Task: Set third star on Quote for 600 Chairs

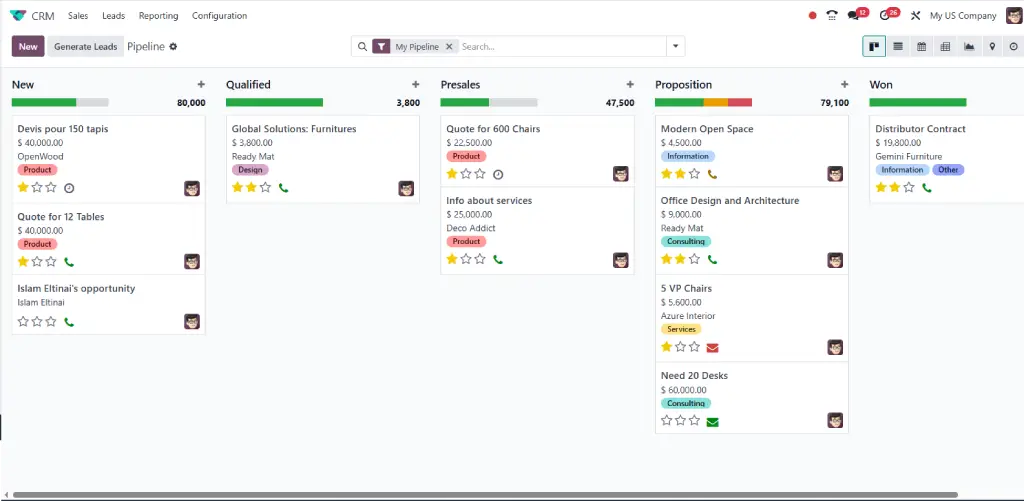Action: click(481, 174)
